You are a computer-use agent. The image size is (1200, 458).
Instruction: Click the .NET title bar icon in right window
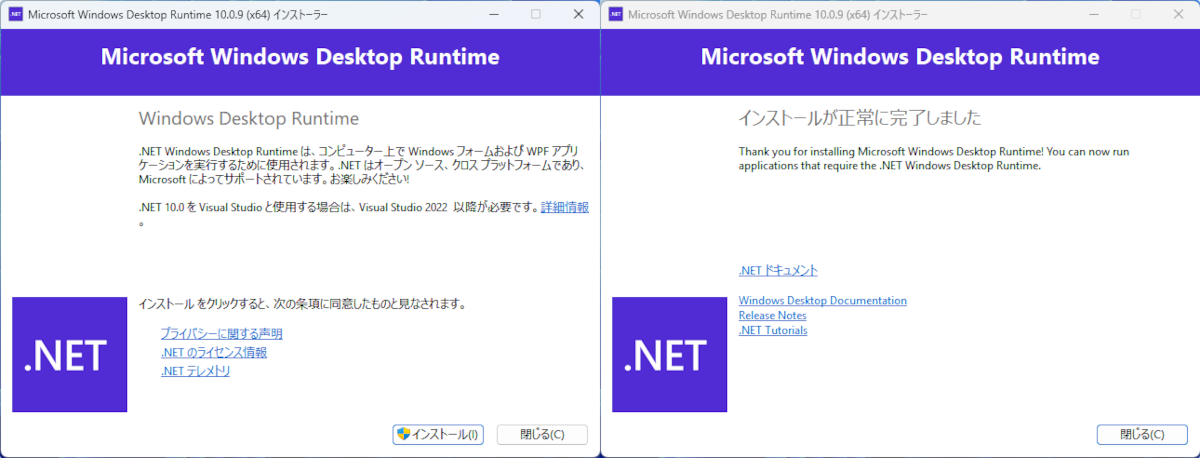pyautogui.click(x=616, y=14)
